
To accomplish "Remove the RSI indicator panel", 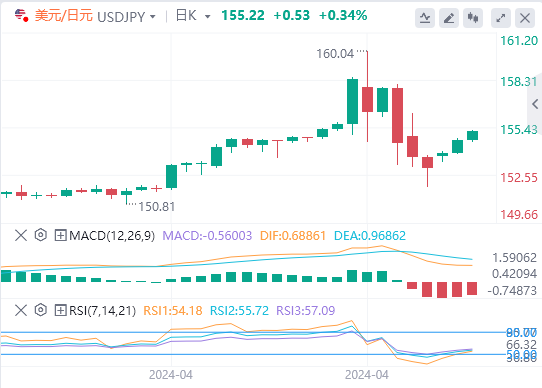I will 21,310.
